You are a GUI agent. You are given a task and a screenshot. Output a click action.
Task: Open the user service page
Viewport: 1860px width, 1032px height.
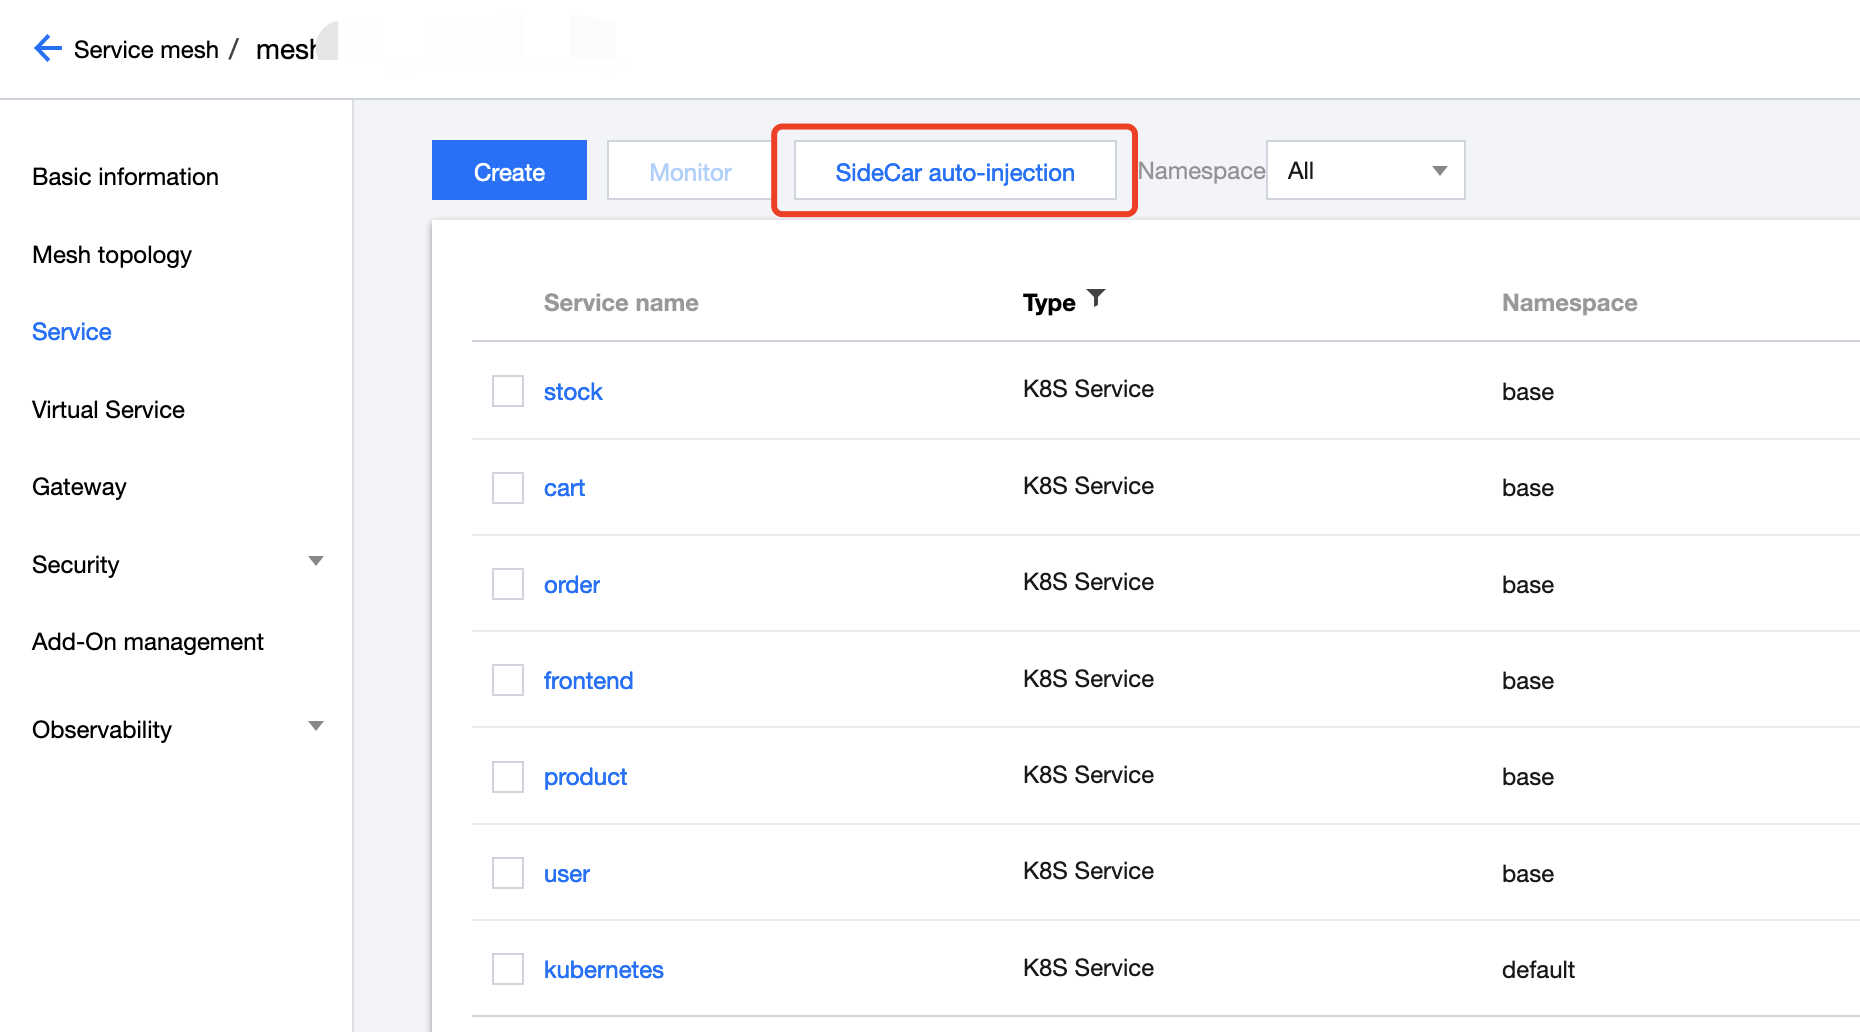[x=567, y=873]
